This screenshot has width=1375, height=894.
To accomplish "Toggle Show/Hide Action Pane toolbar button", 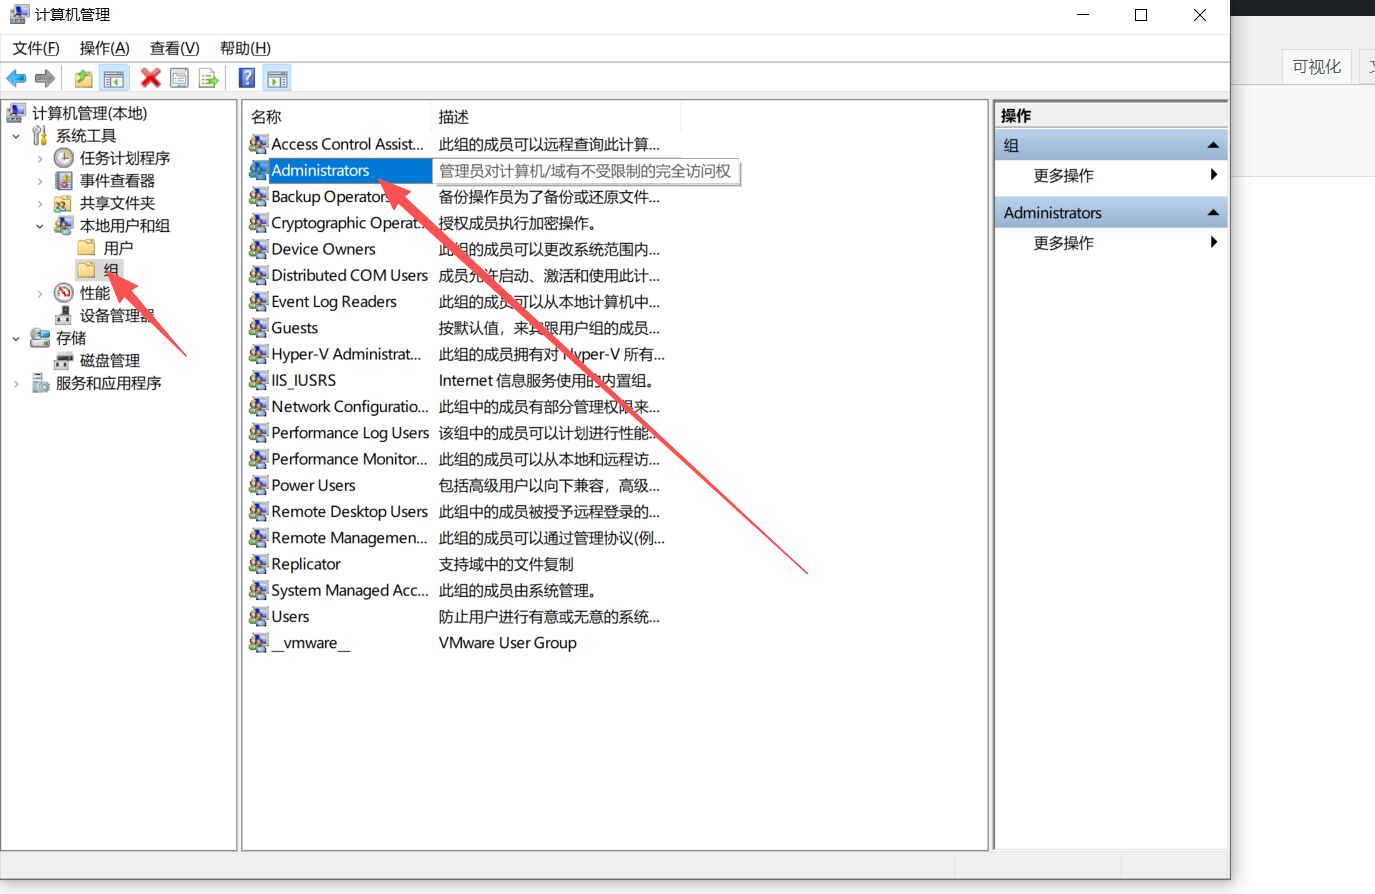I will pyautogui.click(x=278, y=78).
